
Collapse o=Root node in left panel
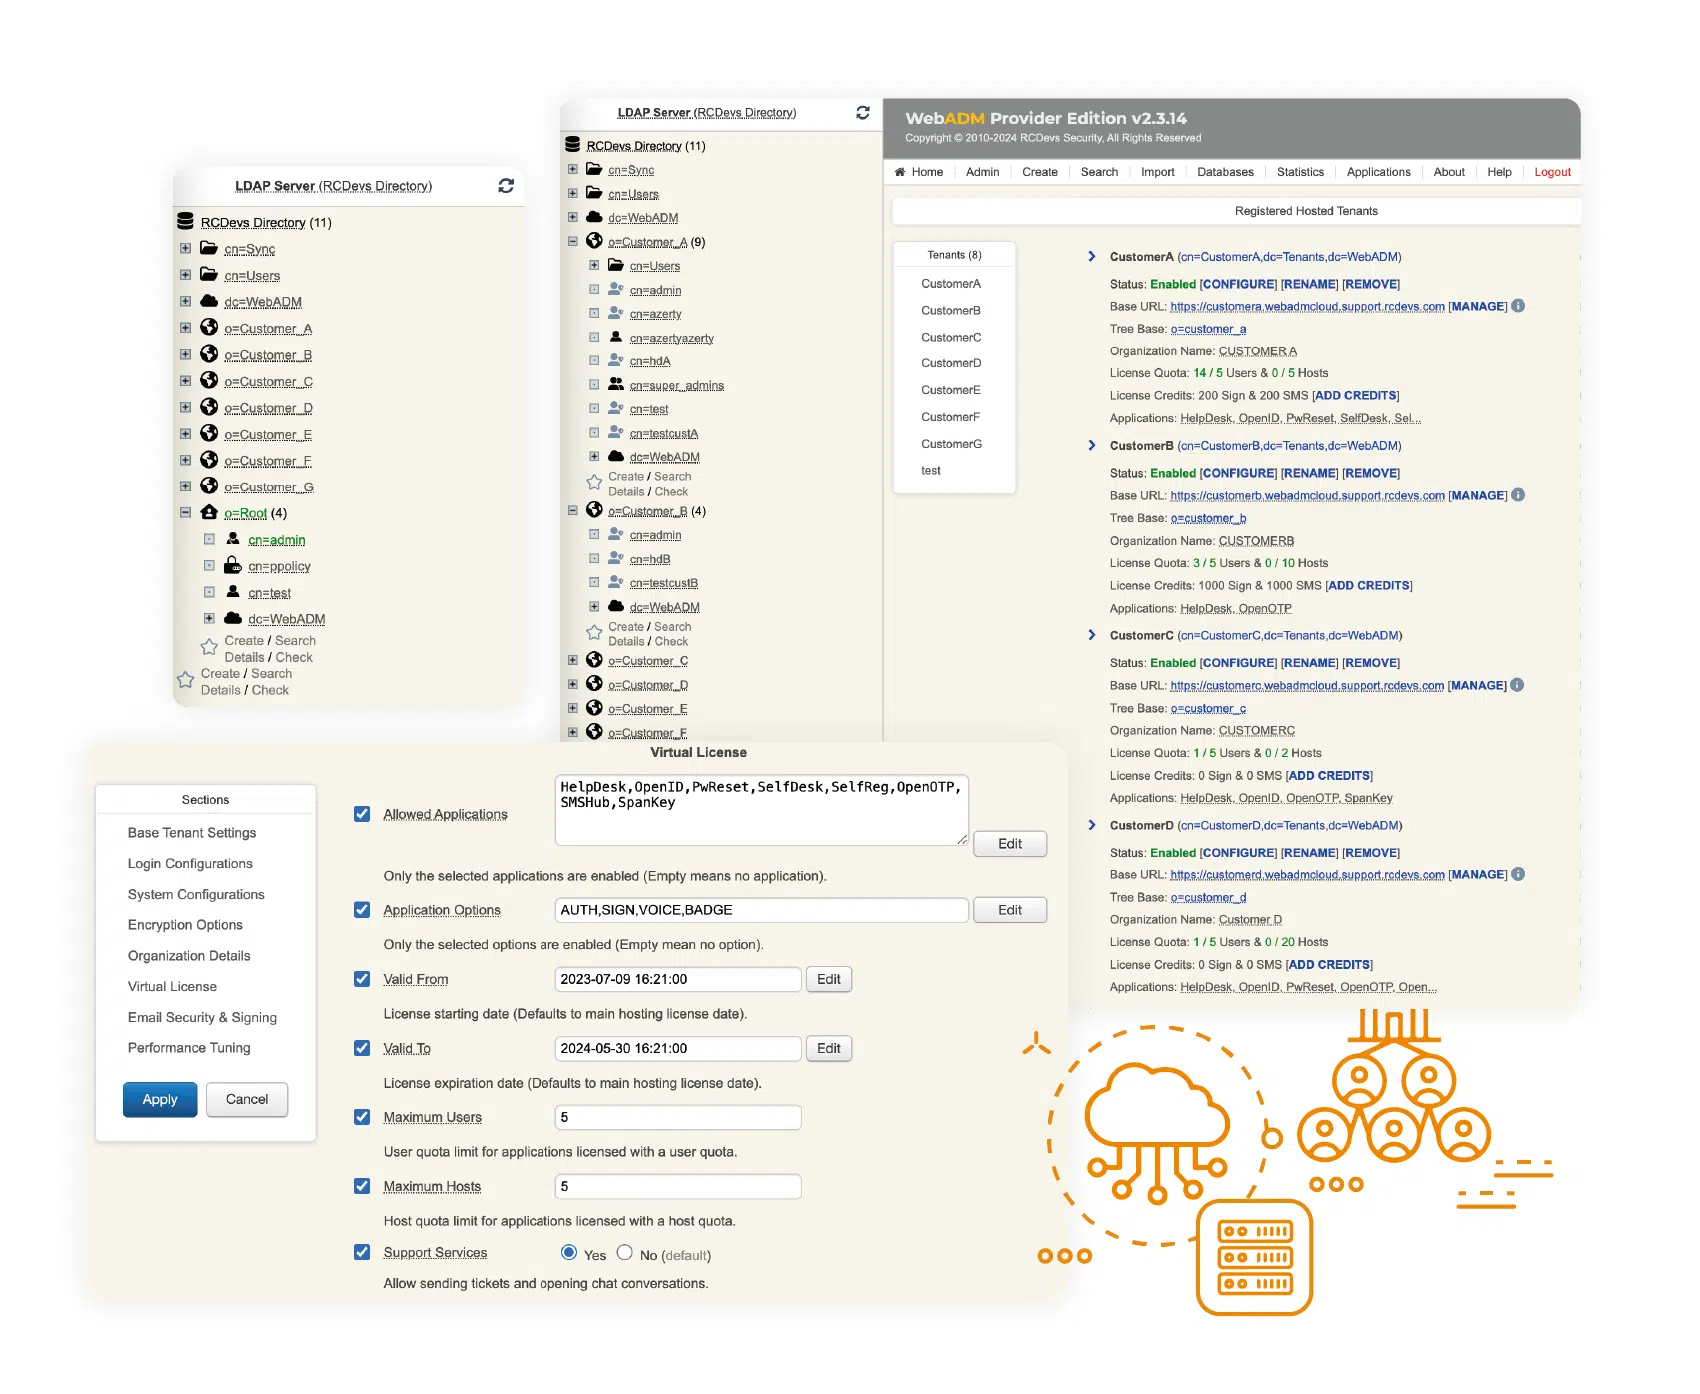[x=185, y=512]
